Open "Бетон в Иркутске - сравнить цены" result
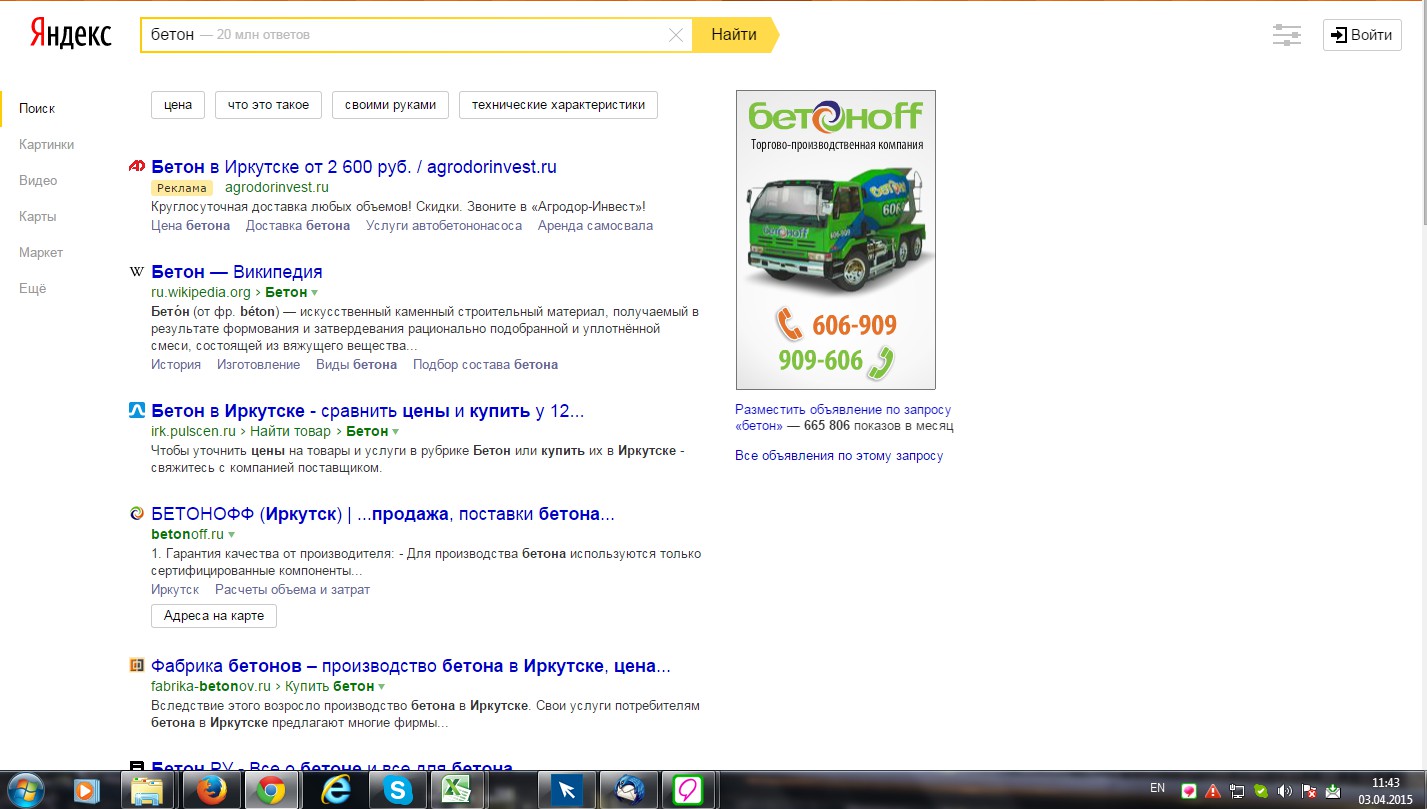This screenshot has width=1427, height=809. point(367,411)
